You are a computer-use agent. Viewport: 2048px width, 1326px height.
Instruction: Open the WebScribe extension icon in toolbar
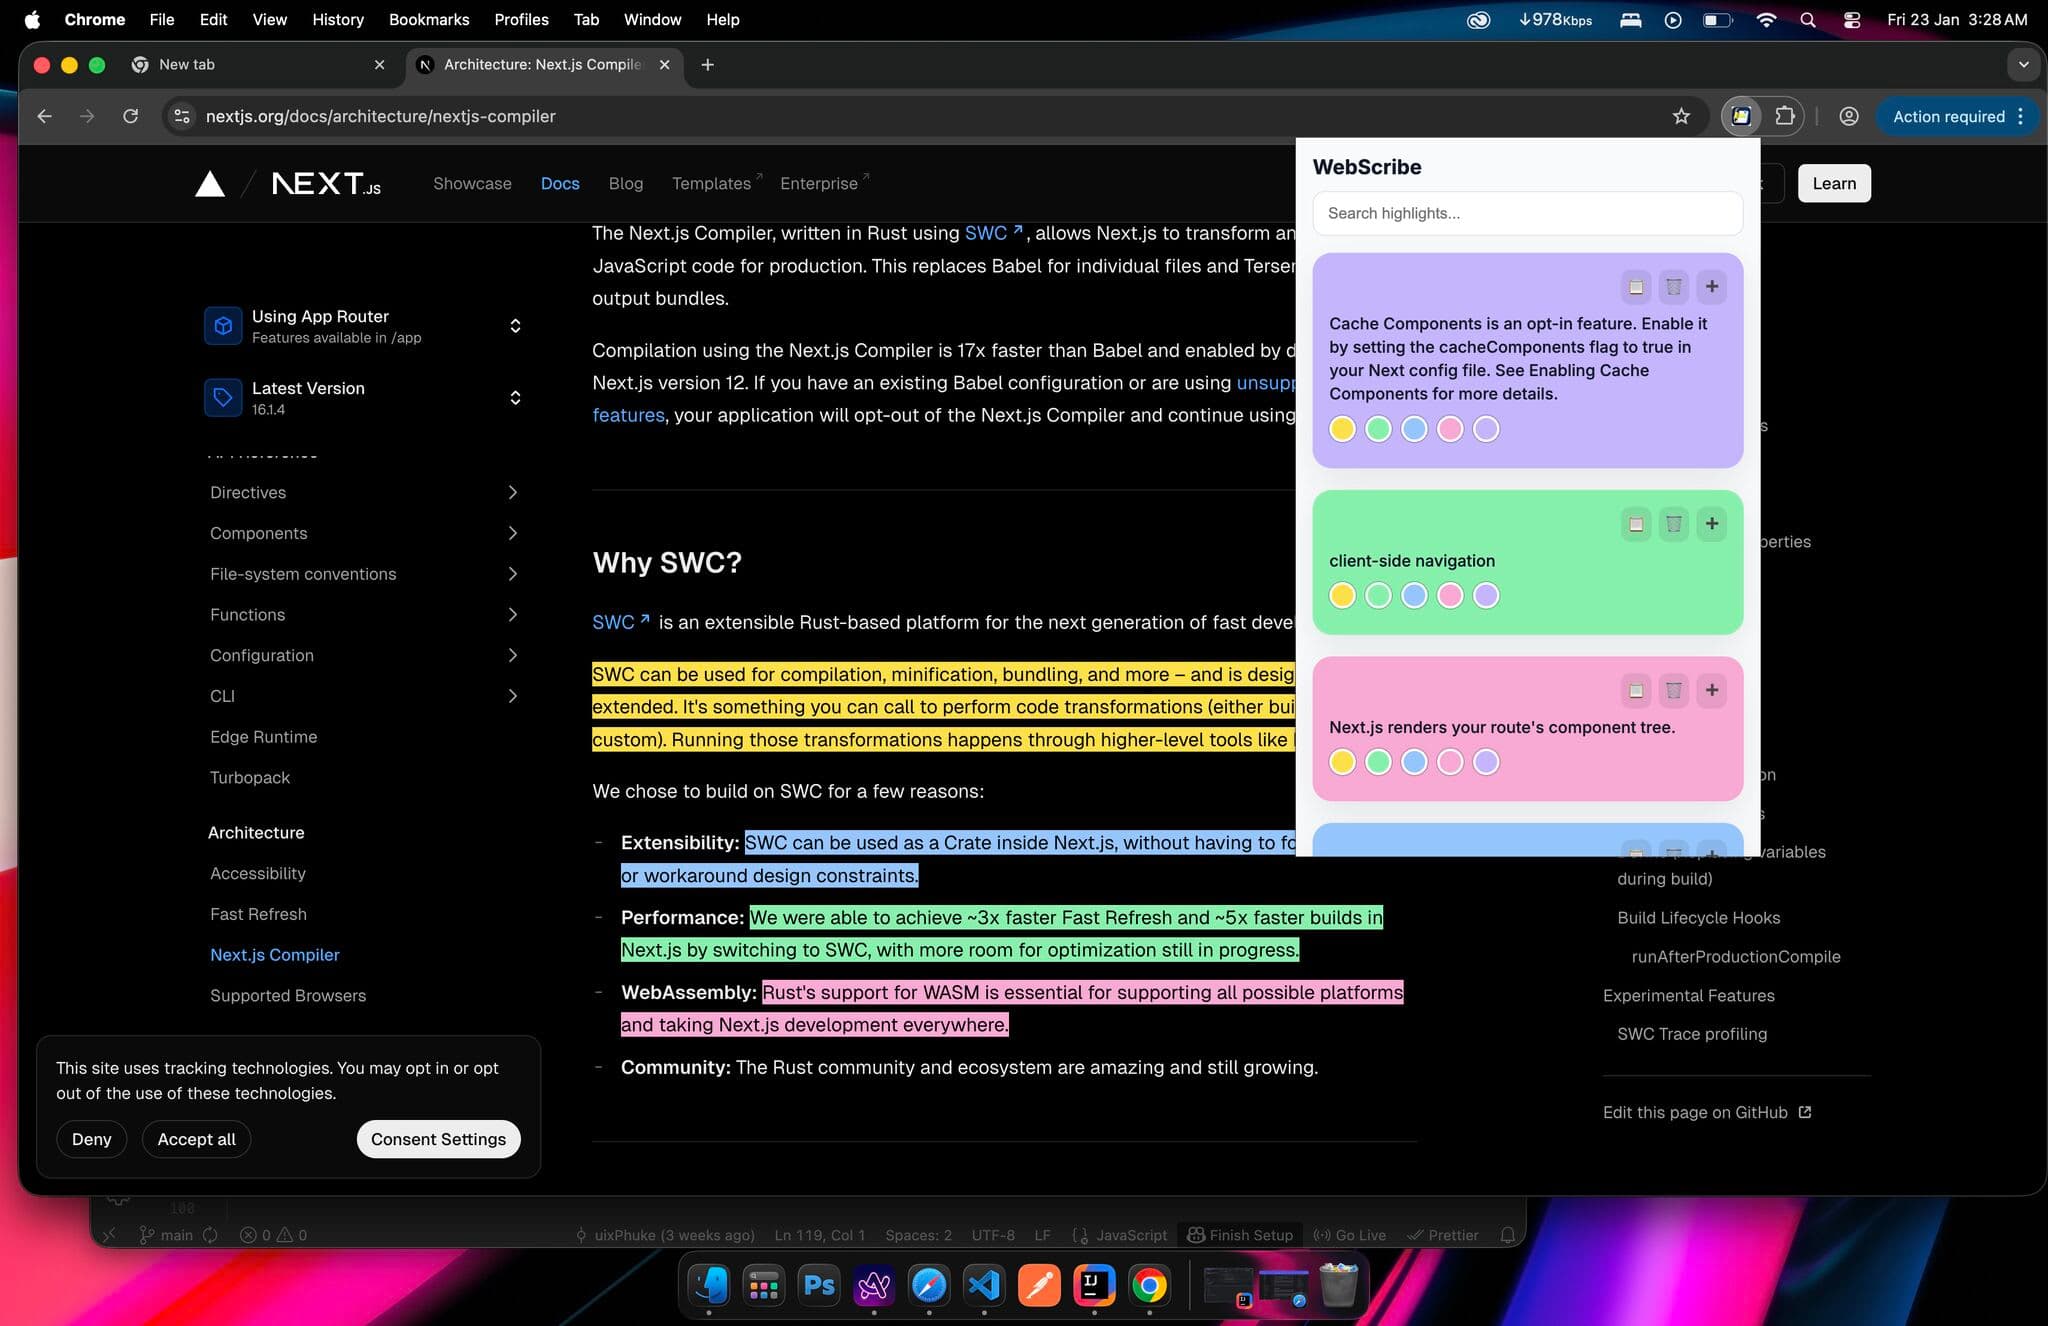coord(1741,116)
